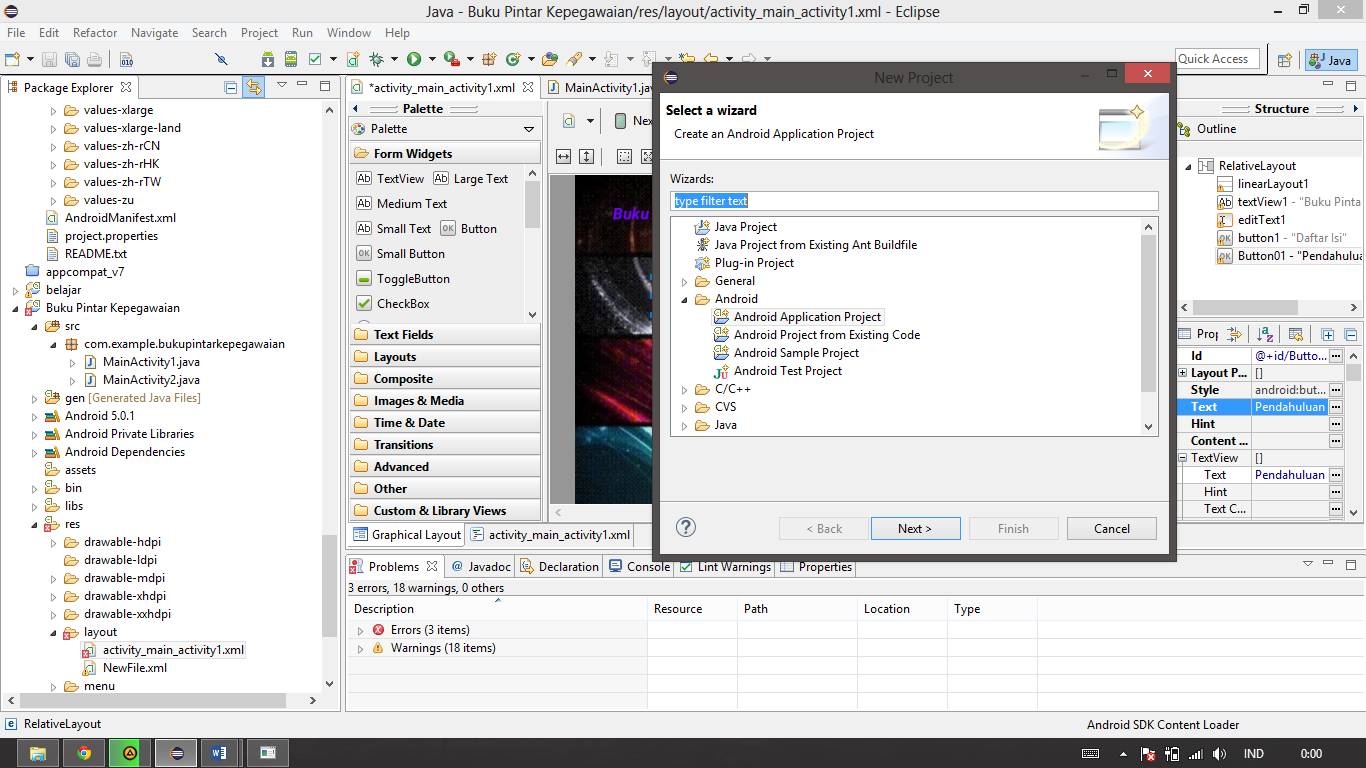Toggle the CheckBox widget in Palette
Screen dimensions: 1366x768
[393, 304]
